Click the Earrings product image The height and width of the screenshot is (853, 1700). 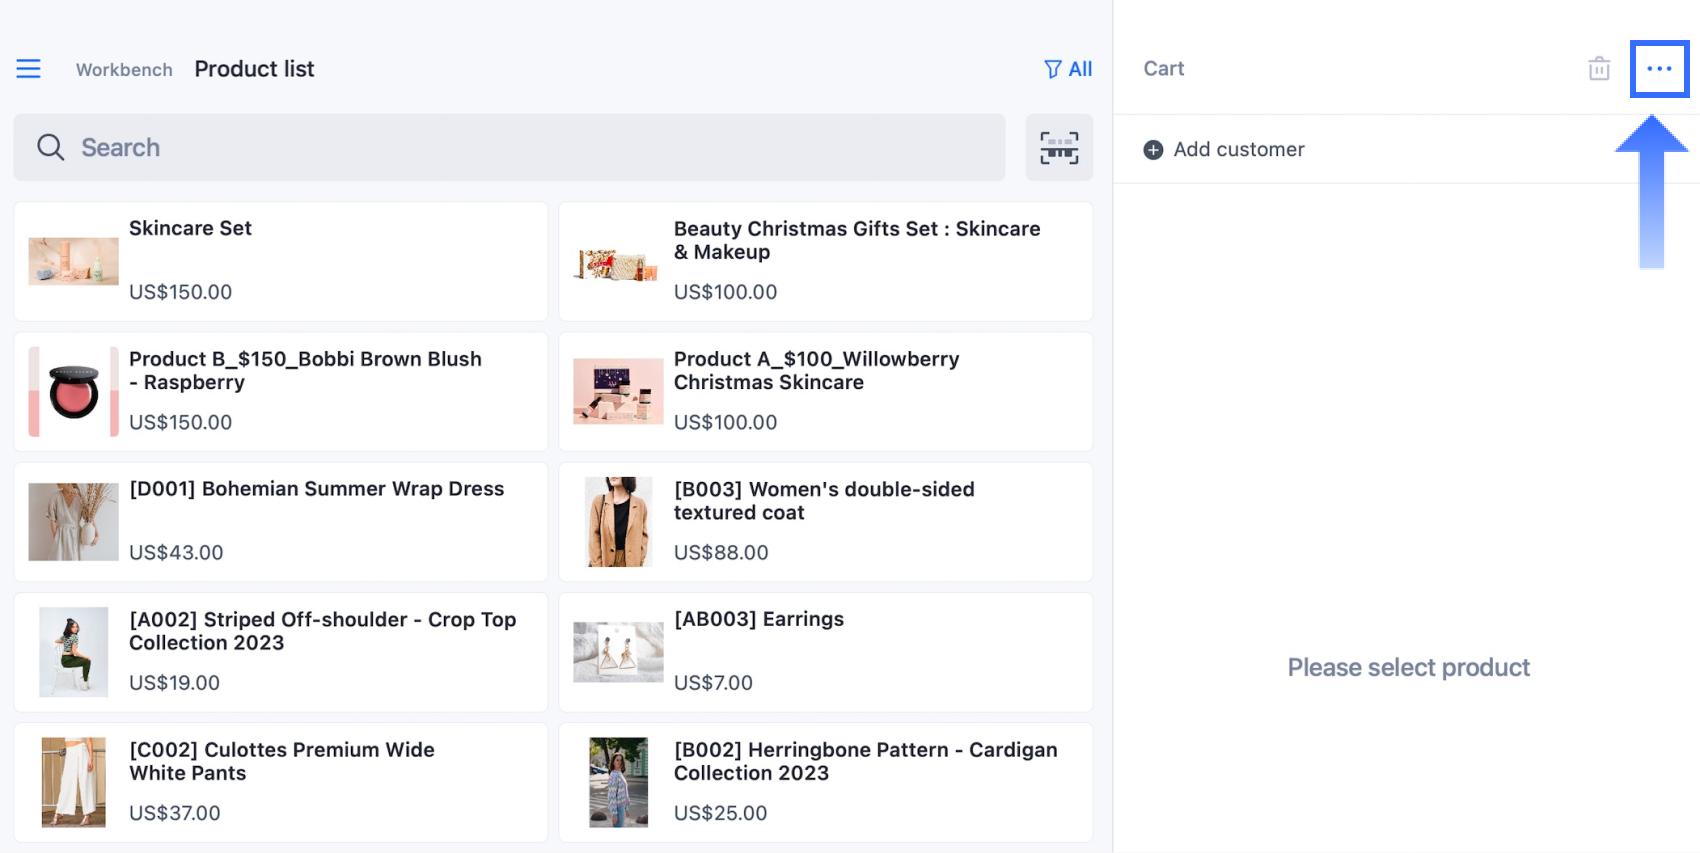pyautogui.click(x=618, y=652)
